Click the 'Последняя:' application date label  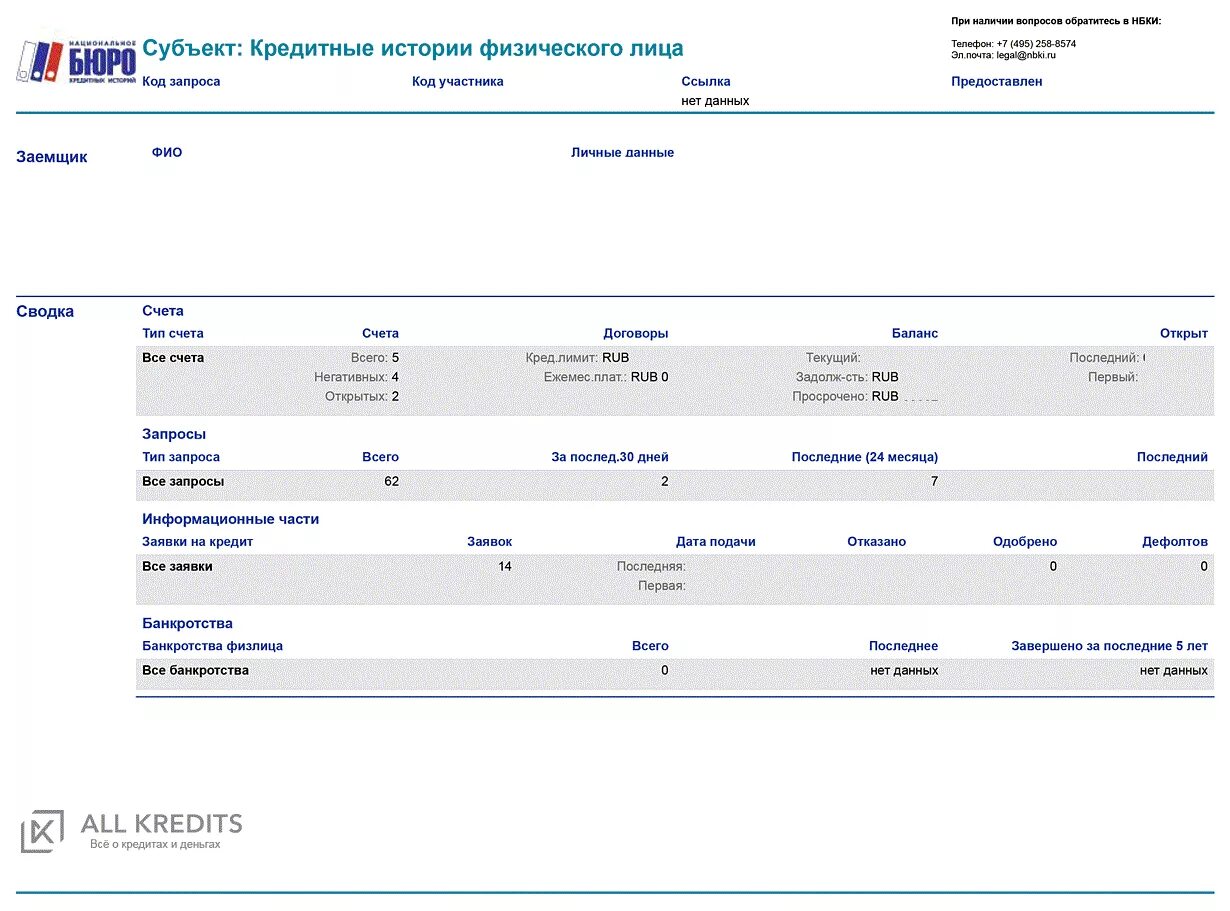(651, 567)
